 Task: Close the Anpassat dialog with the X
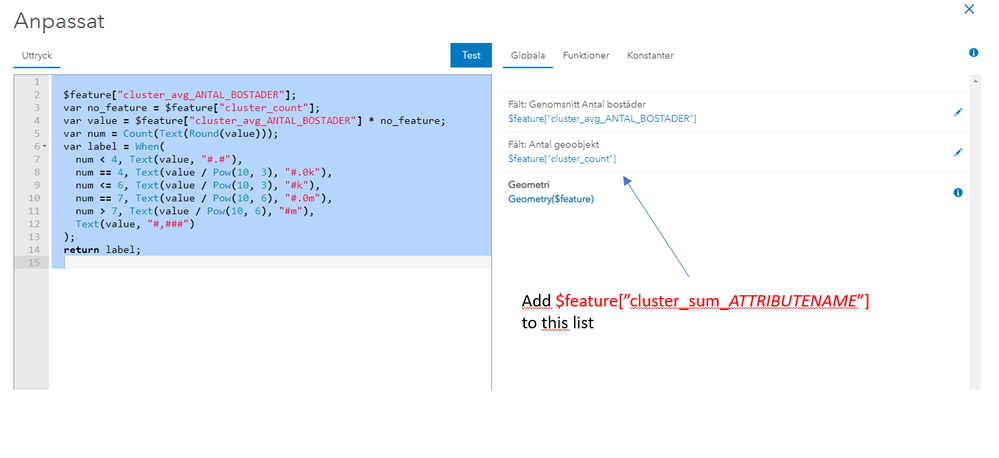click(968, 9)
